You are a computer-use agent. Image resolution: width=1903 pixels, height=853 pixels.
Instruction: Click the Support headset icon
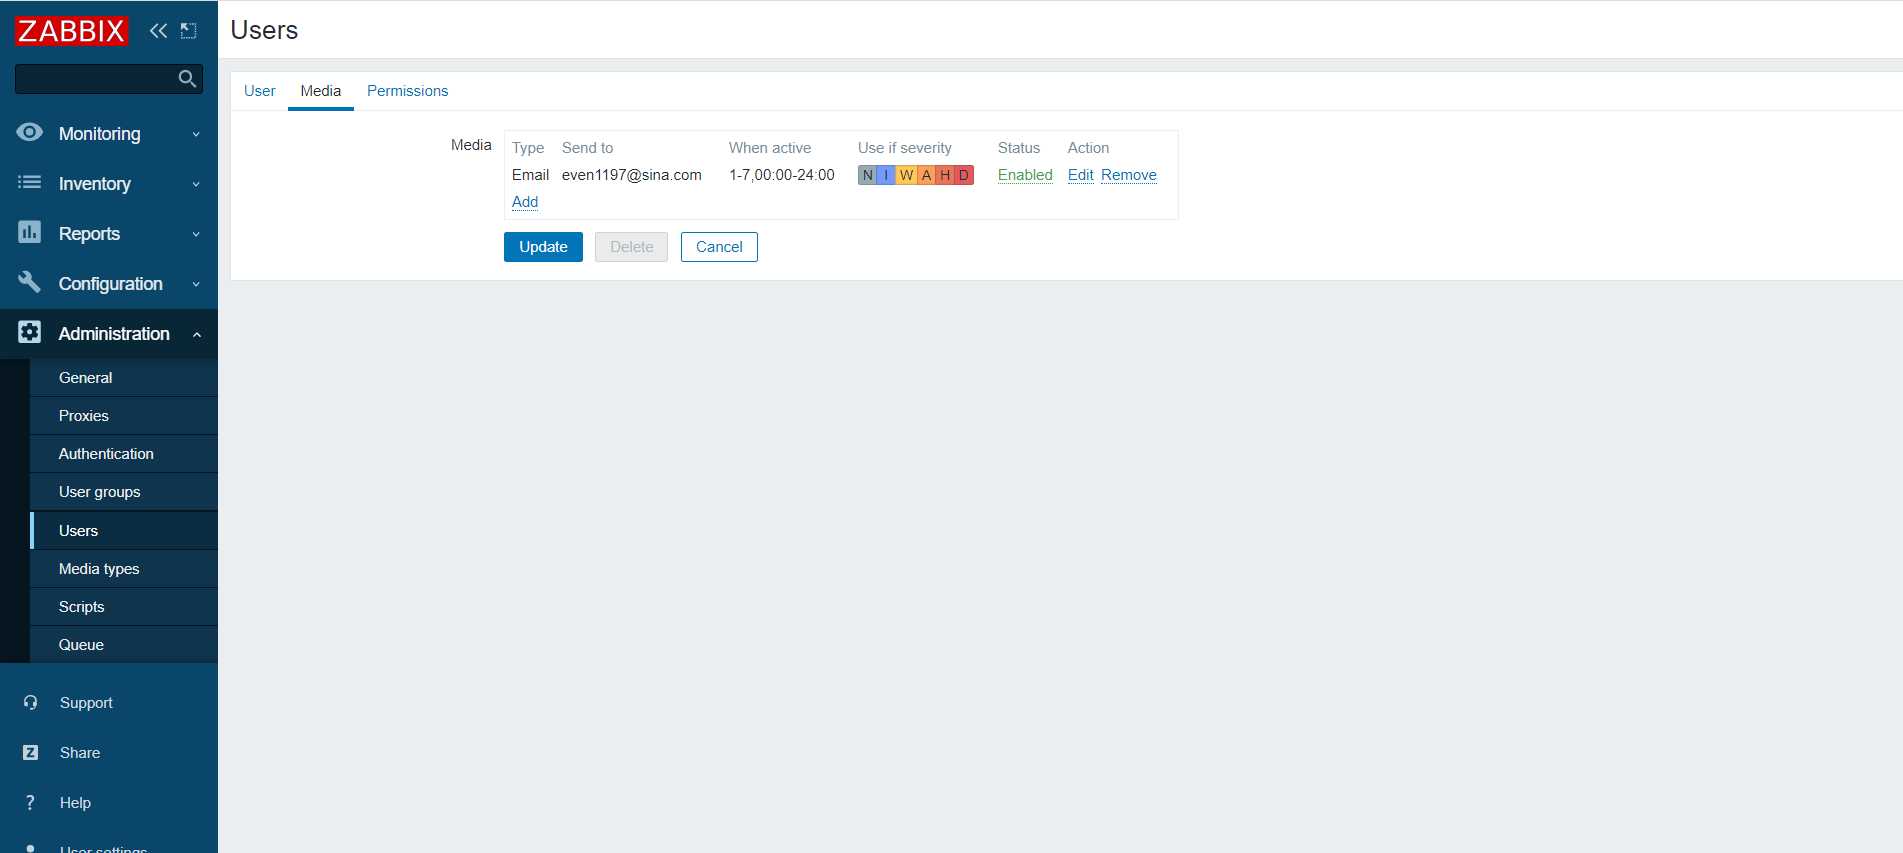(x=30, y=703)
